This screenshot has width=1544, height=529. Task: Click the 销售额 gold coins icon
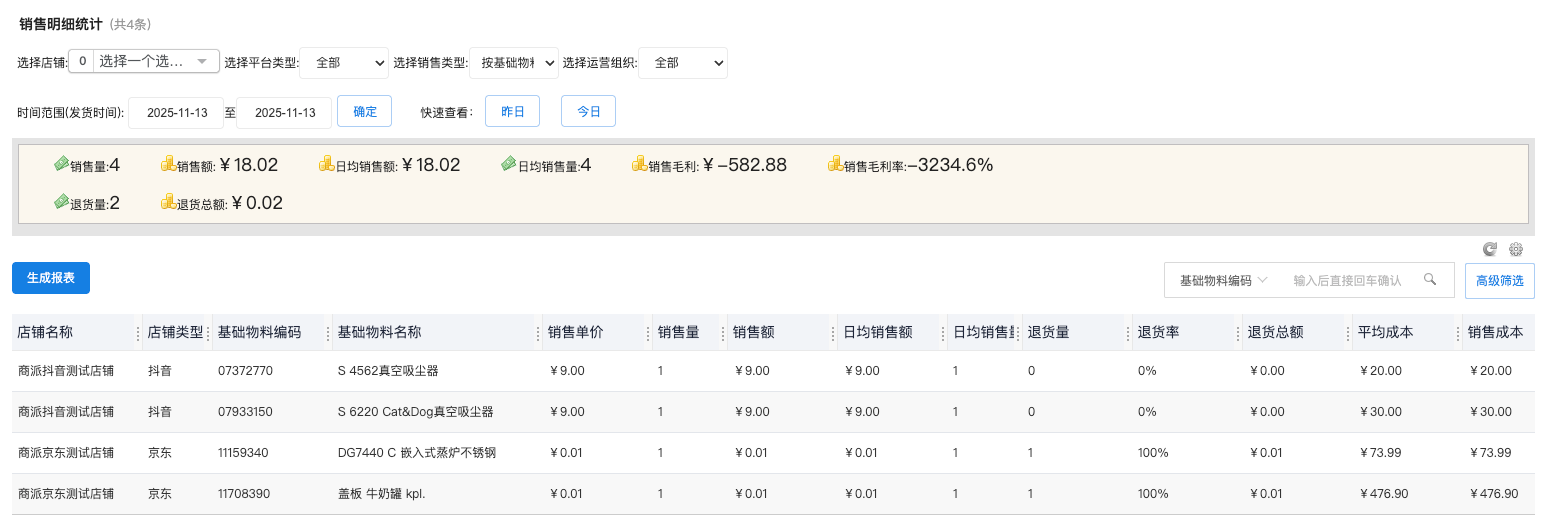click(168, 165)
